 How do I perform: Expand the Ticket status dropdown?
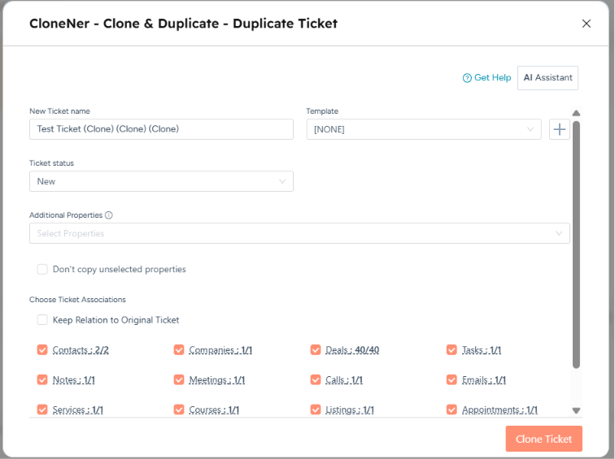(161, 181)
